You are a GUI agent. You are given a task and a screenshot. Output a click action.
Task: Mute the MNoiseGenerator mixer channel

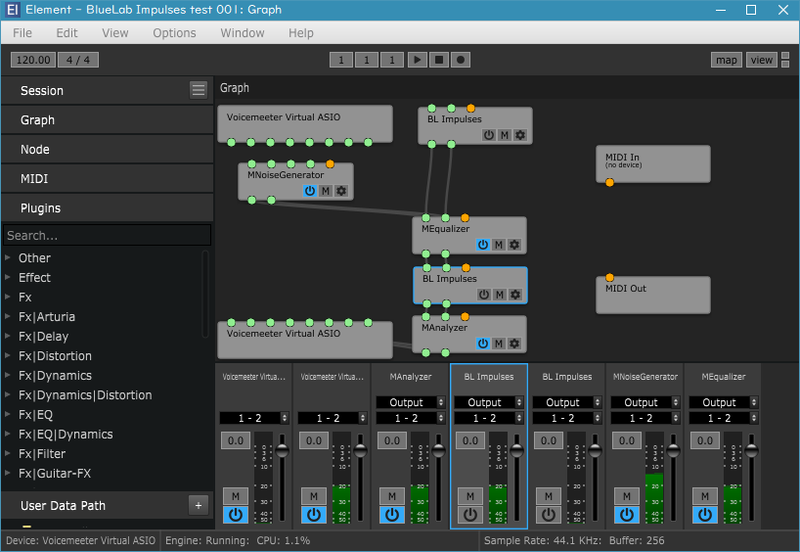(627, 496)
